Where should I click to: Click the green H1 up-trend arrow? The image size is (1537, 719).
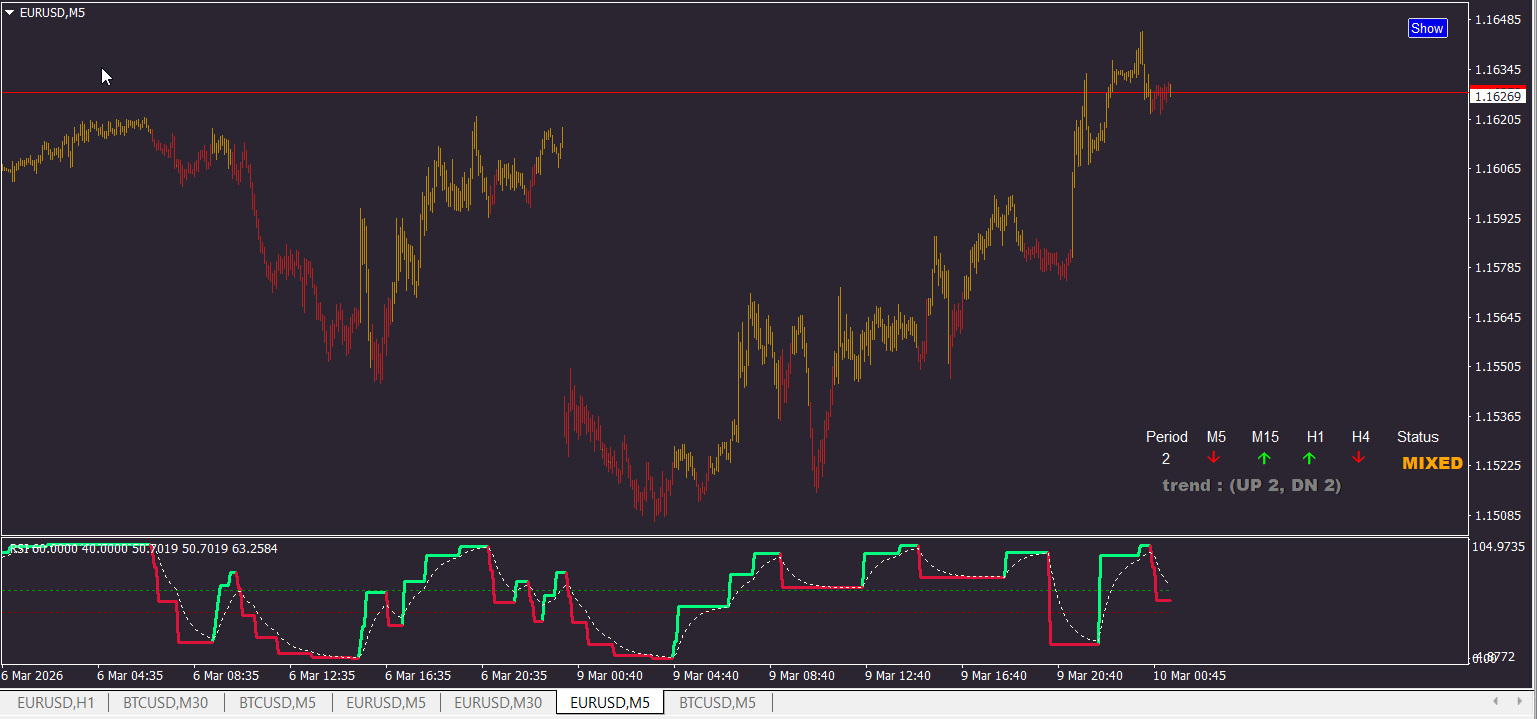pos(1309,458)
